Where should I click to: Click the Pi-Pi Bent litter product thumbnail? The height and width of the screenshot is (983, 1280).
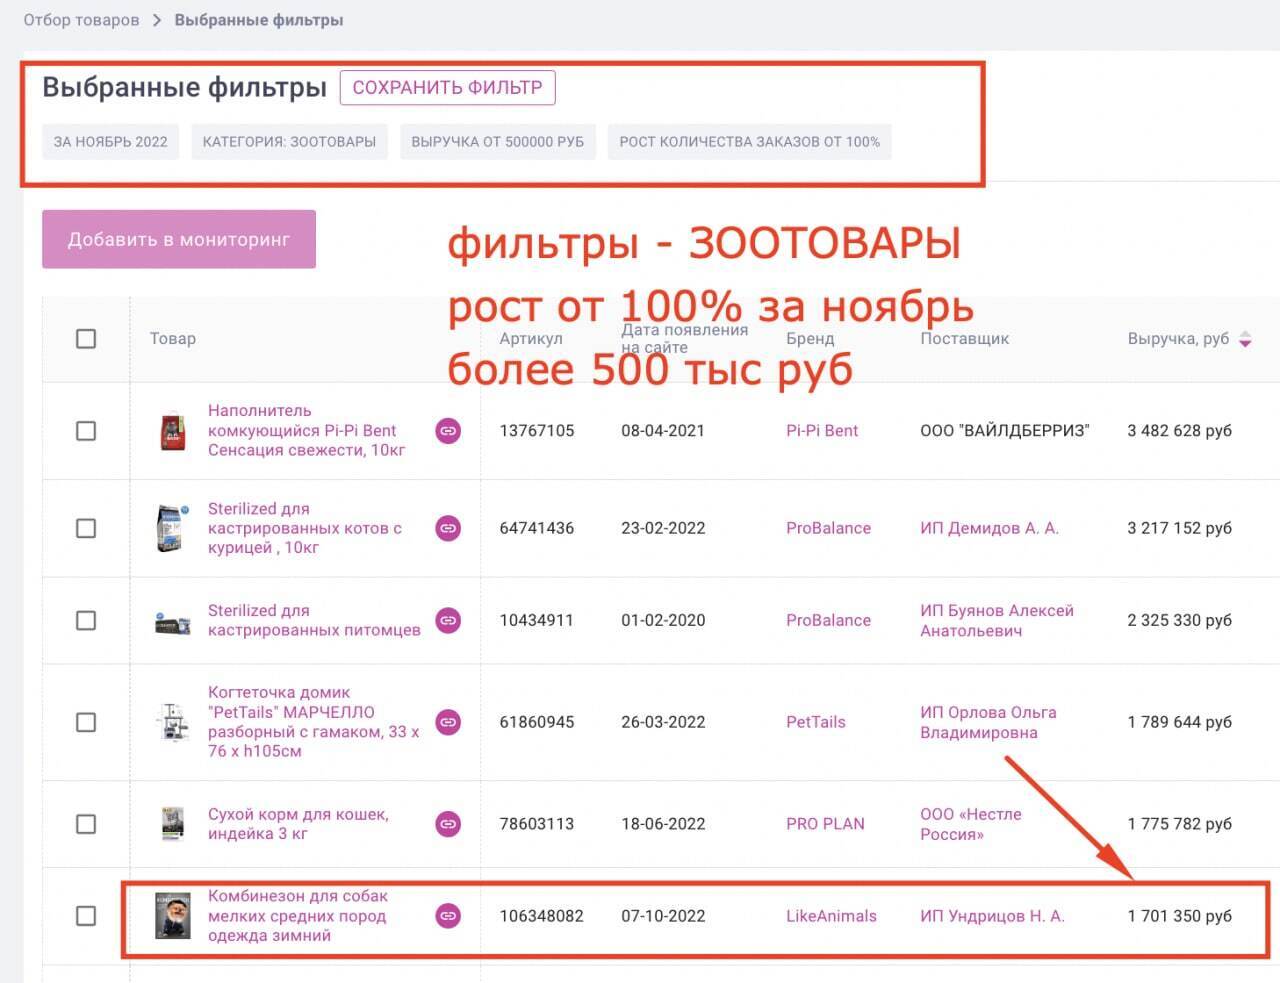click(174, 431)
